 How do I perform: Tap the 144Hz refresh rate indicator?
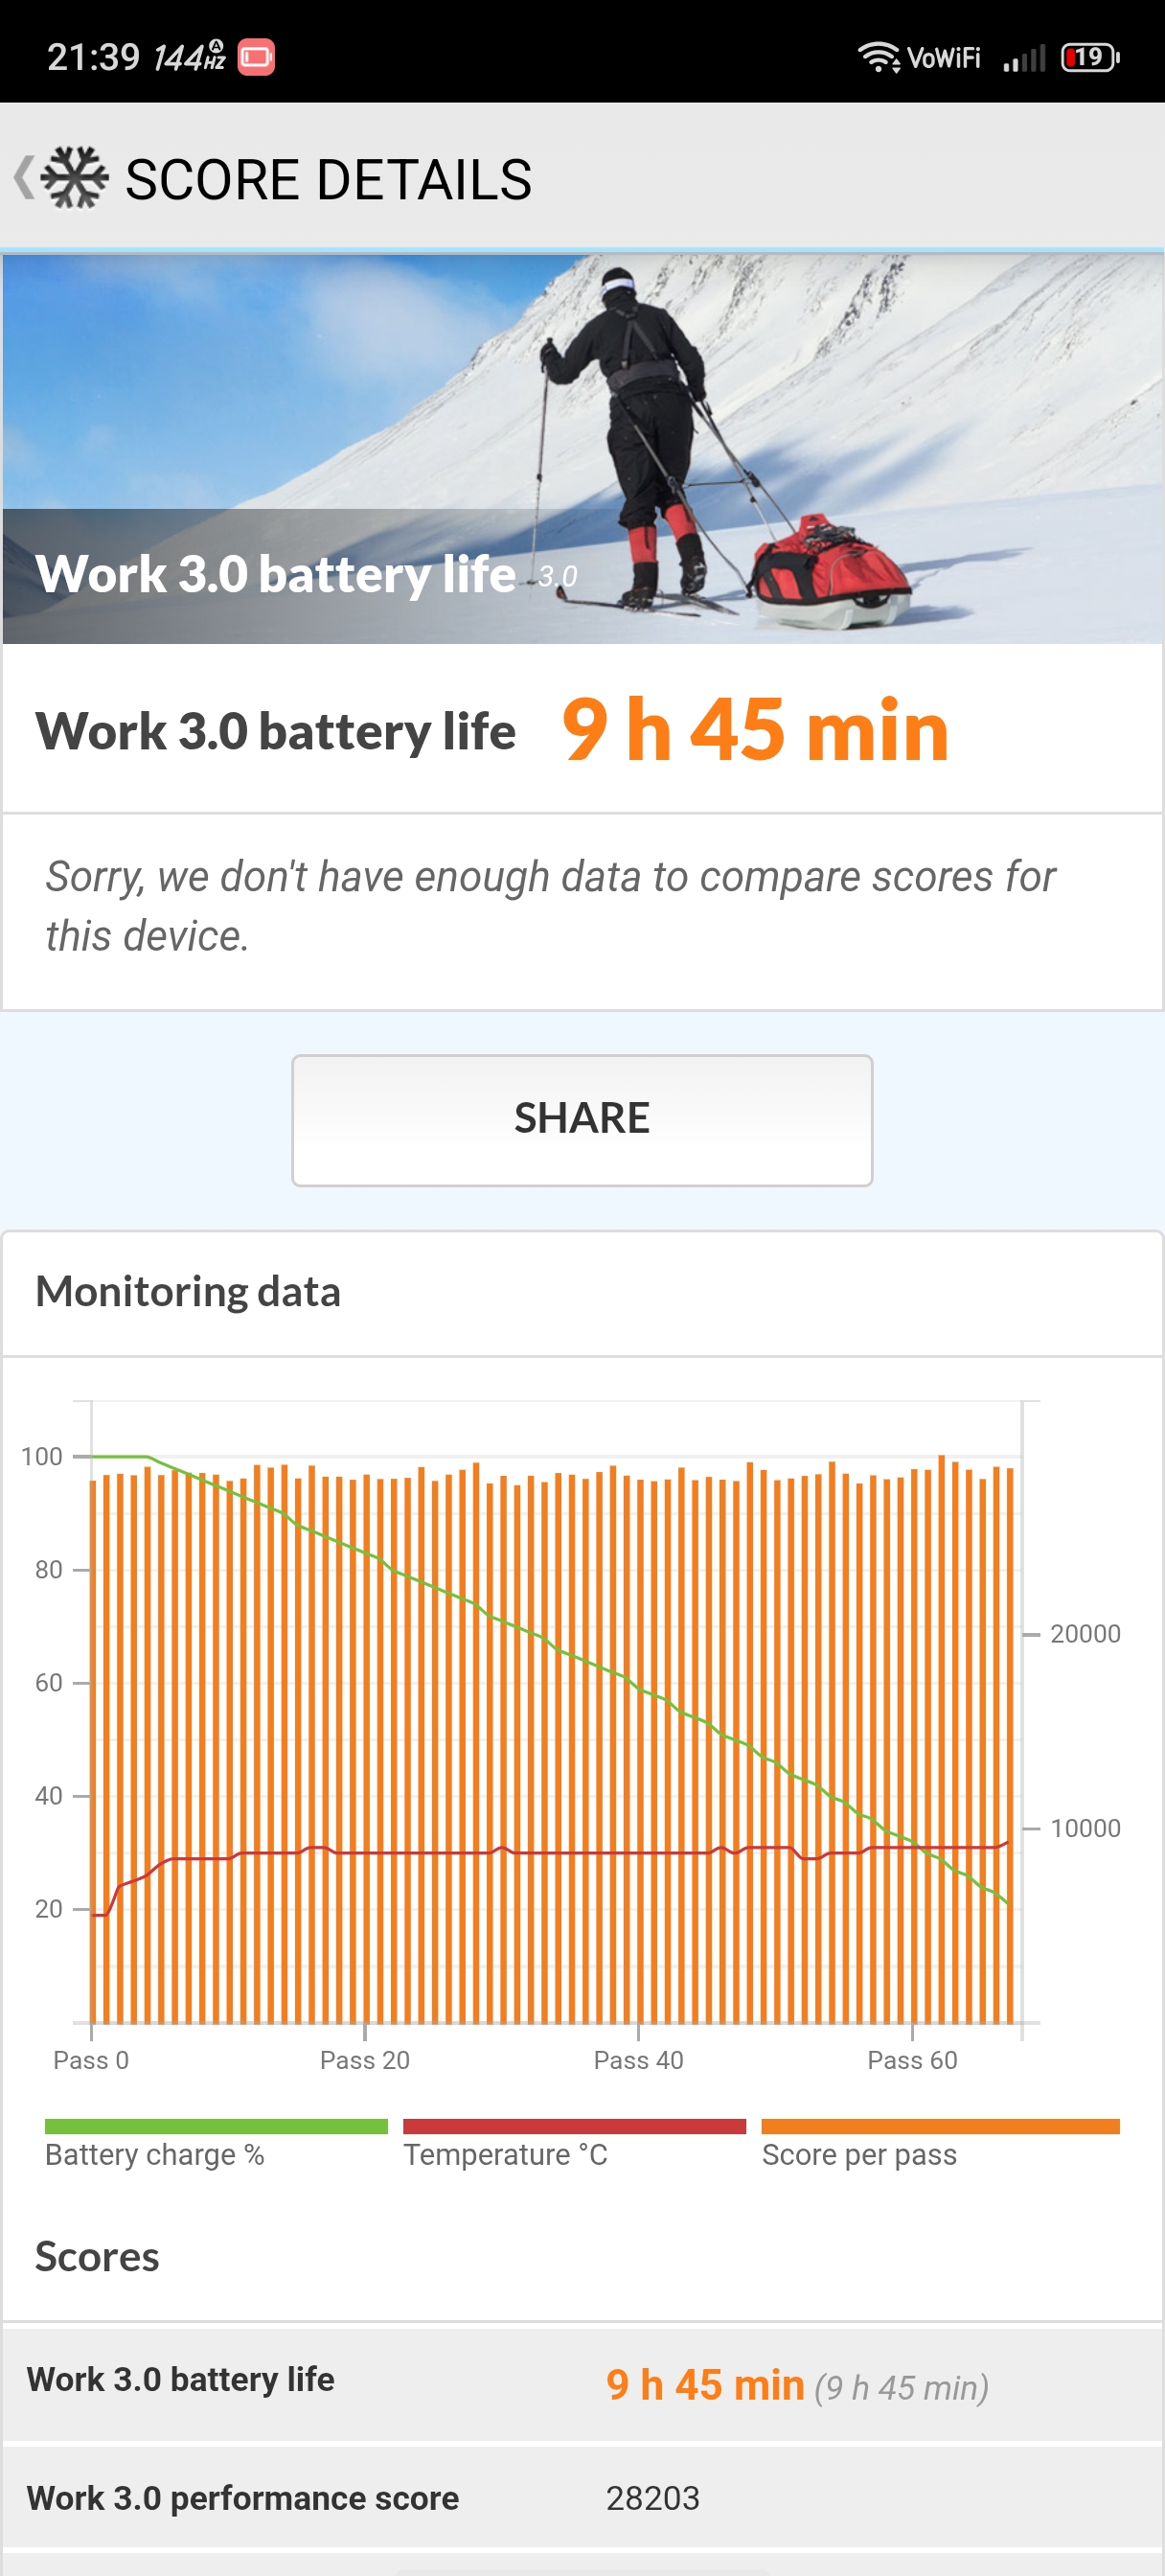(x=189, y=57)
